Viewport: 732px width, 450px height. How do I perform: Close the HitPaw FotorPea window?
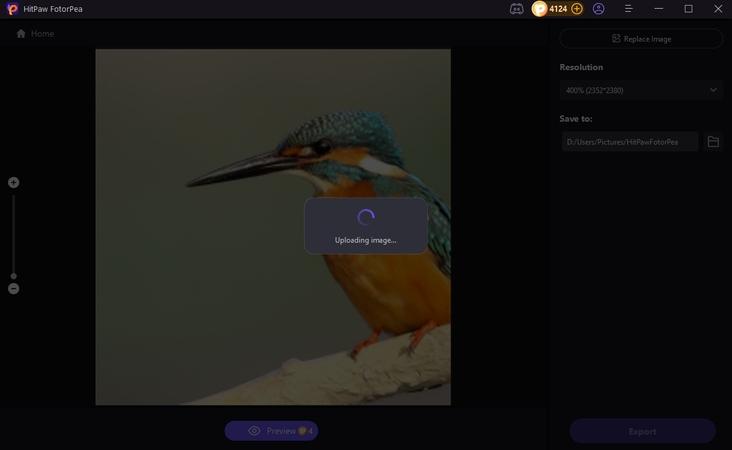718,9
